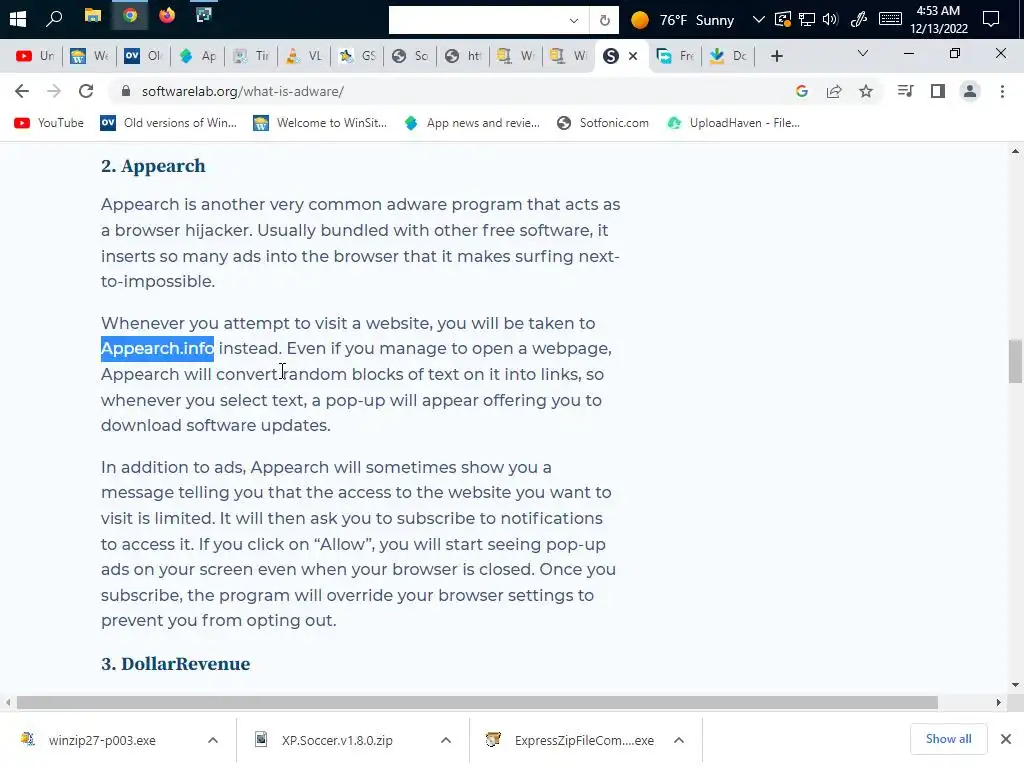Click the forward navigation arrow

pos(54,91)
